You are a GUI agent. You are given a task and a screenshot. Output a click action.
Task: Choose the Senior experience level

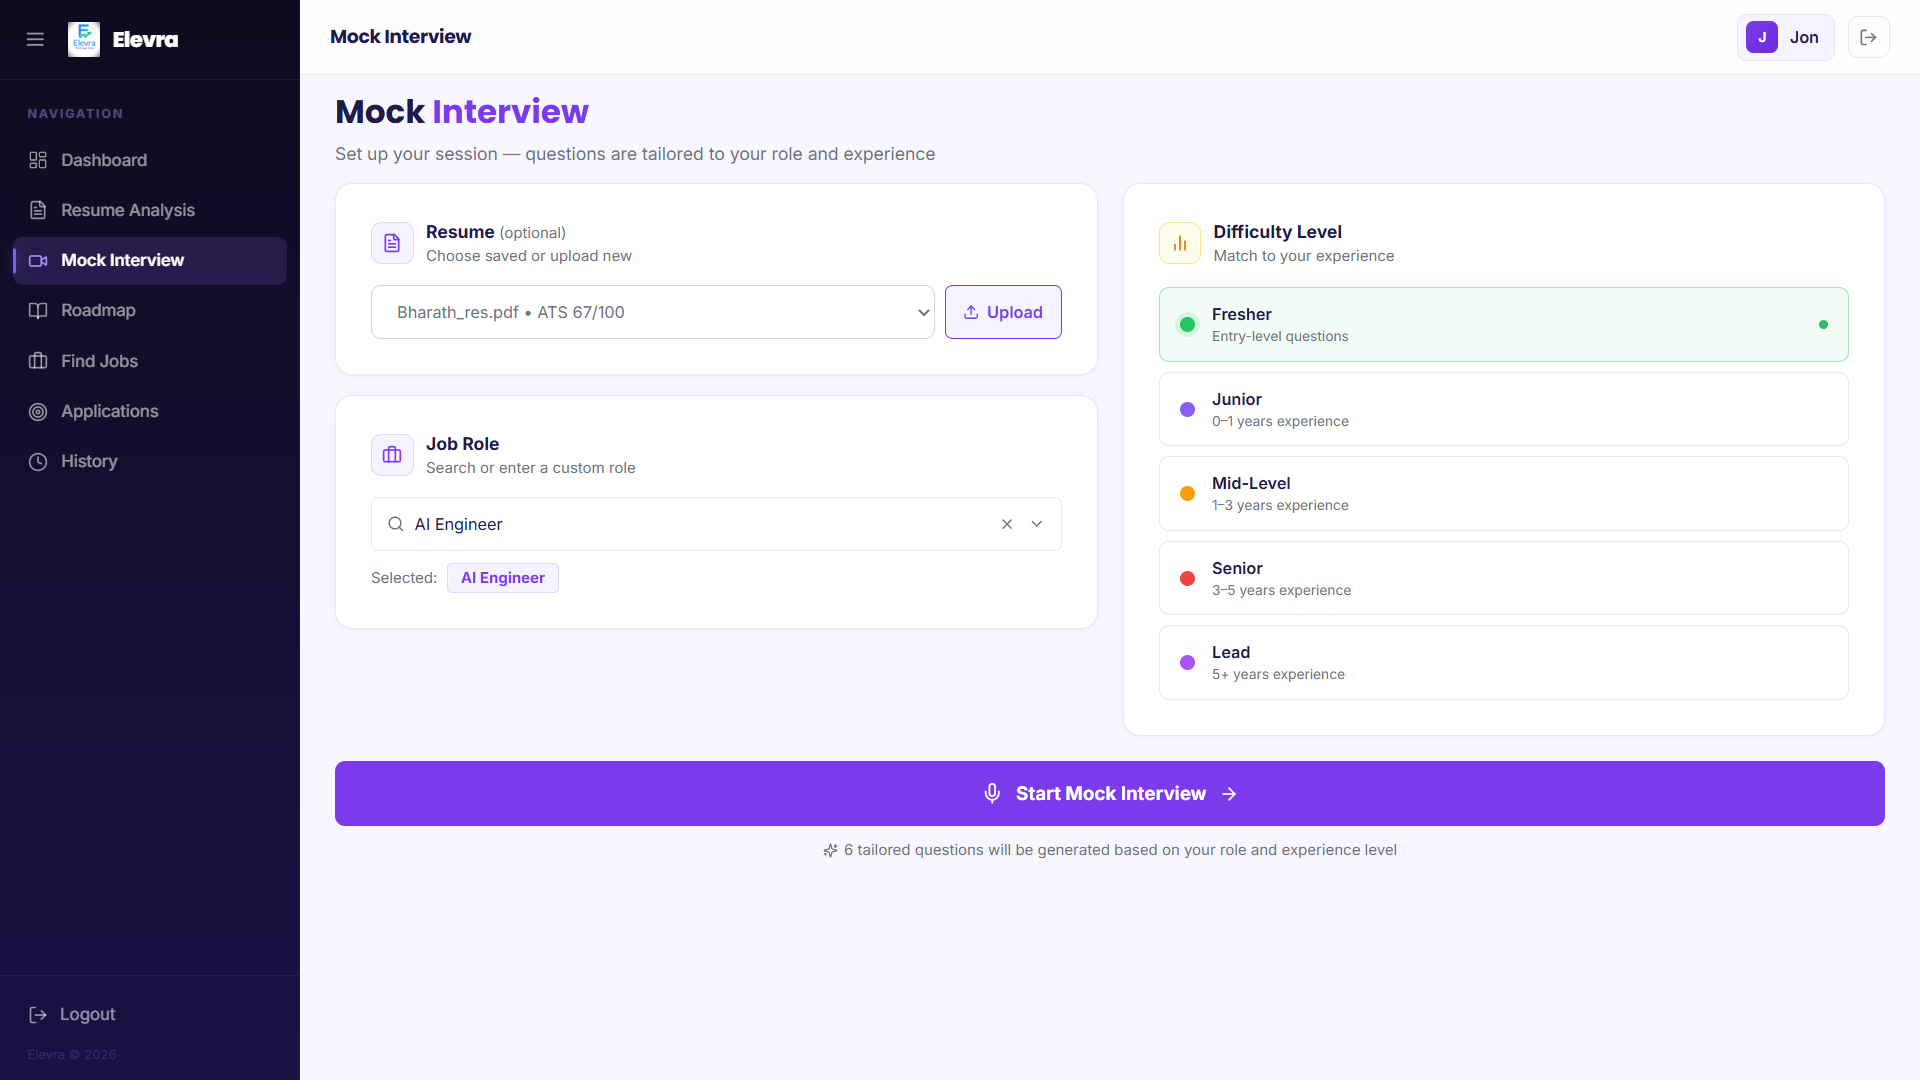(x=1503, y=578)
